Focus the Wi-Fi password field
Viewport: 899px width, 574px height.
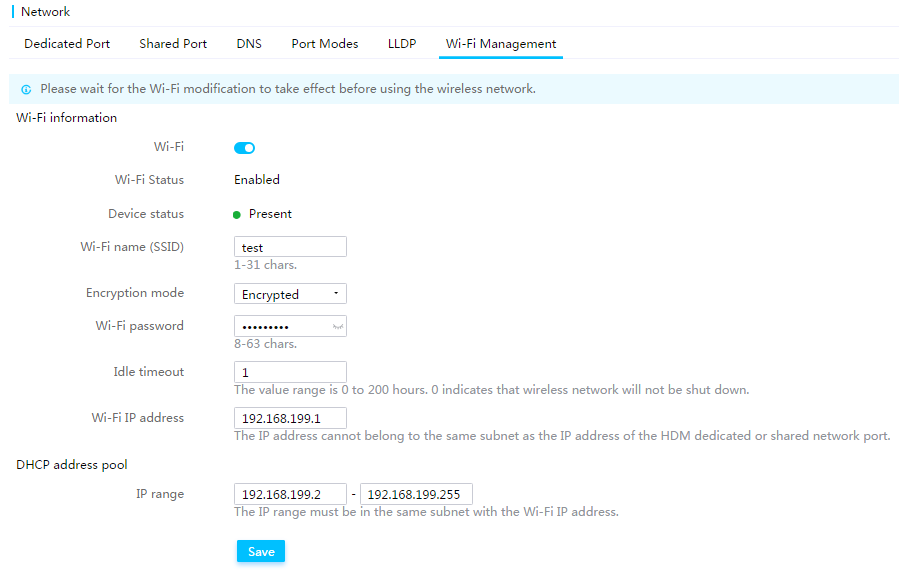click(290, 326)
